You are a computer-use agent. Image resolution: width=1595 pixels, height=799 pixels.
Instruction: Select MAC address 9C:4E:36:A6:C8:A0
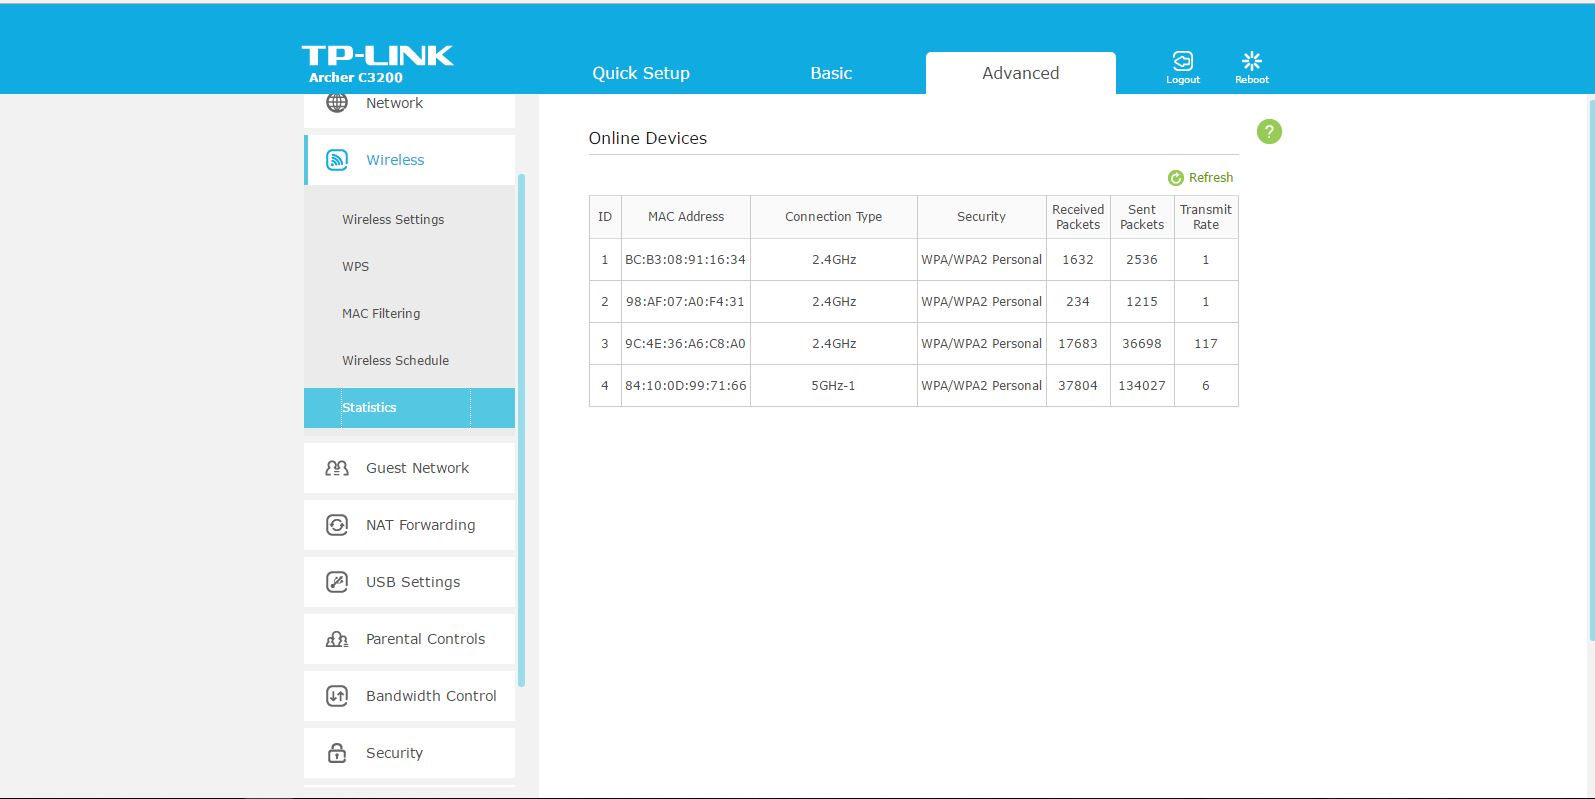(x=686, y=344)
